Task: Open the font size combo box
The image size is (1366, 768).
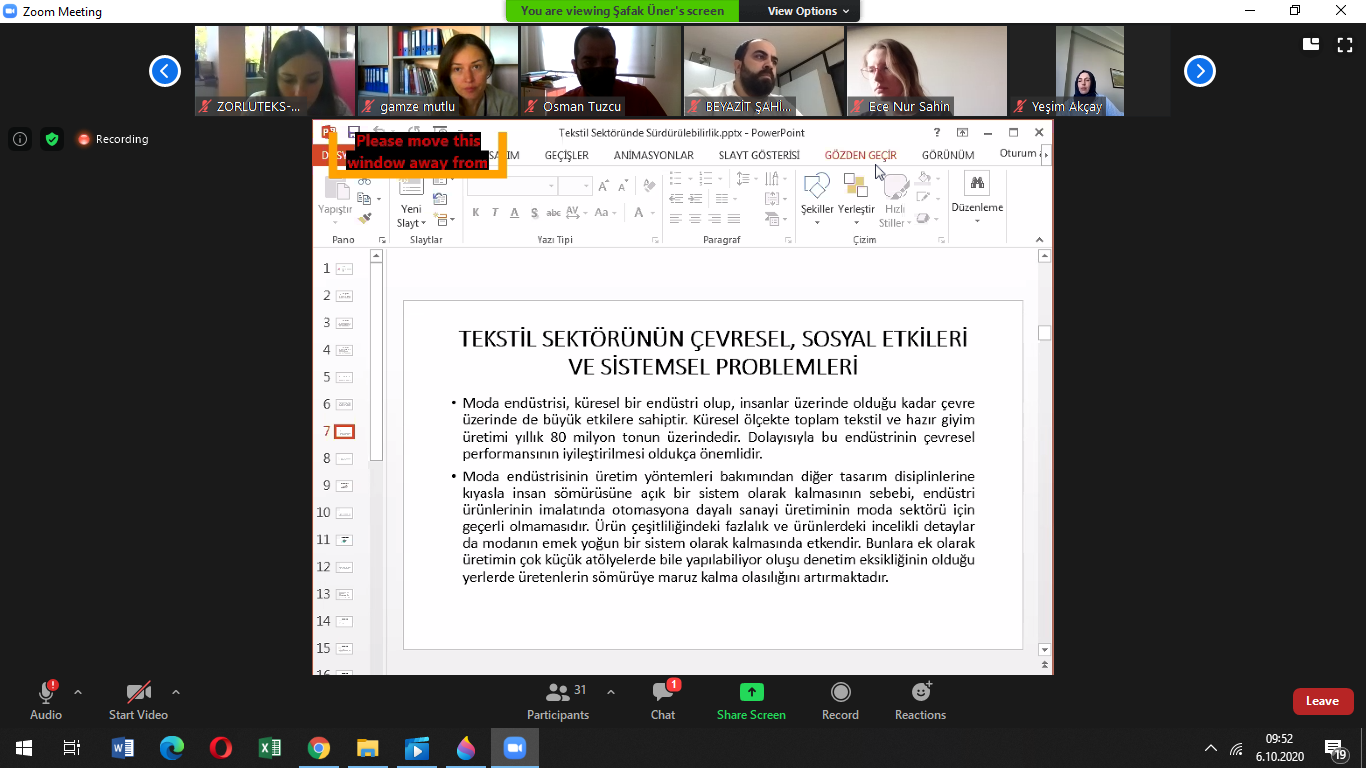Action: pos(575,186)
